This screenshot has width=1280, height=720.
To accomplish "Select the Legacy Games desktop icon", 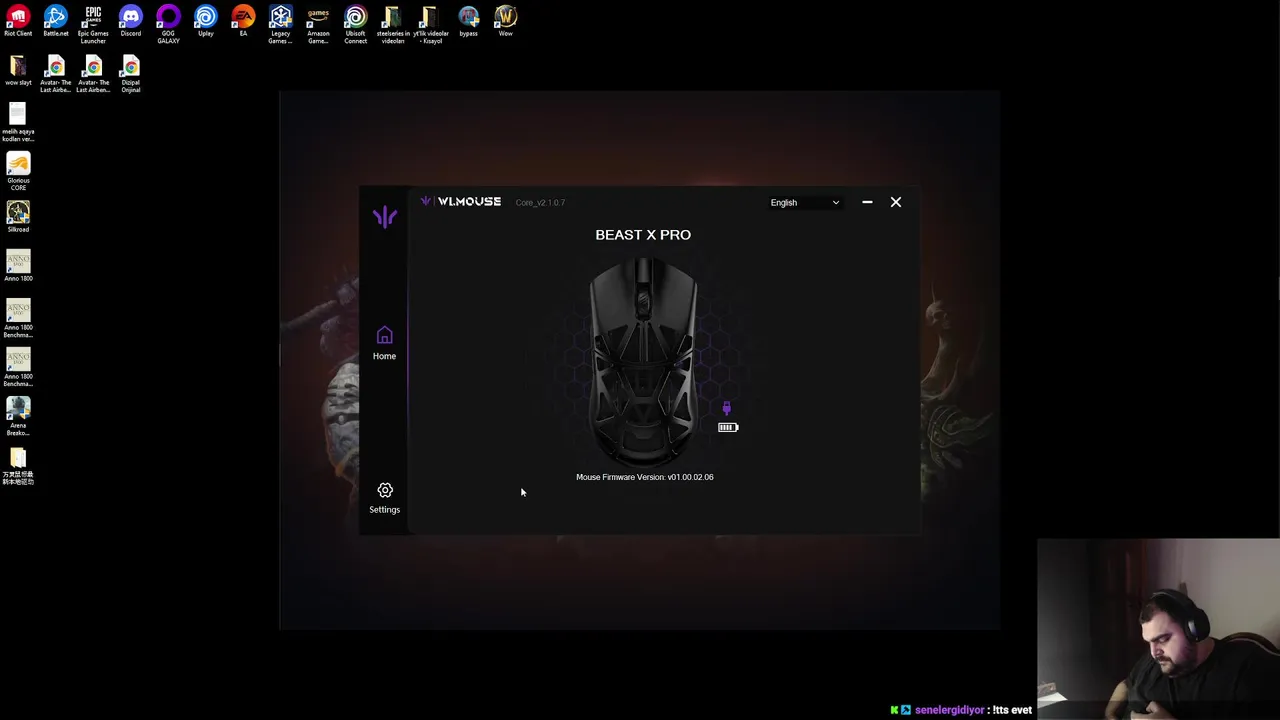I will 281,25.
